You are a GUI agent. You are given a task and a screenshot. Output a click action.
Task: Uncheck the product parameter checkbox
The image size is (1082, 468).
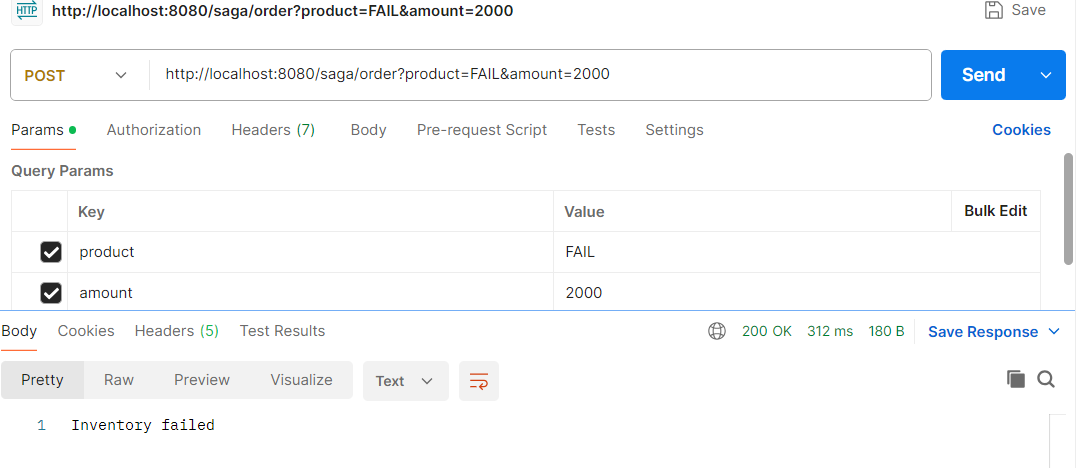tap(51, 252)
